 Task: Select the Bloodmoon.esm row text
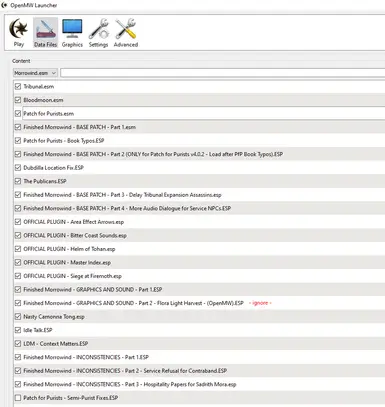pos(43,100)
